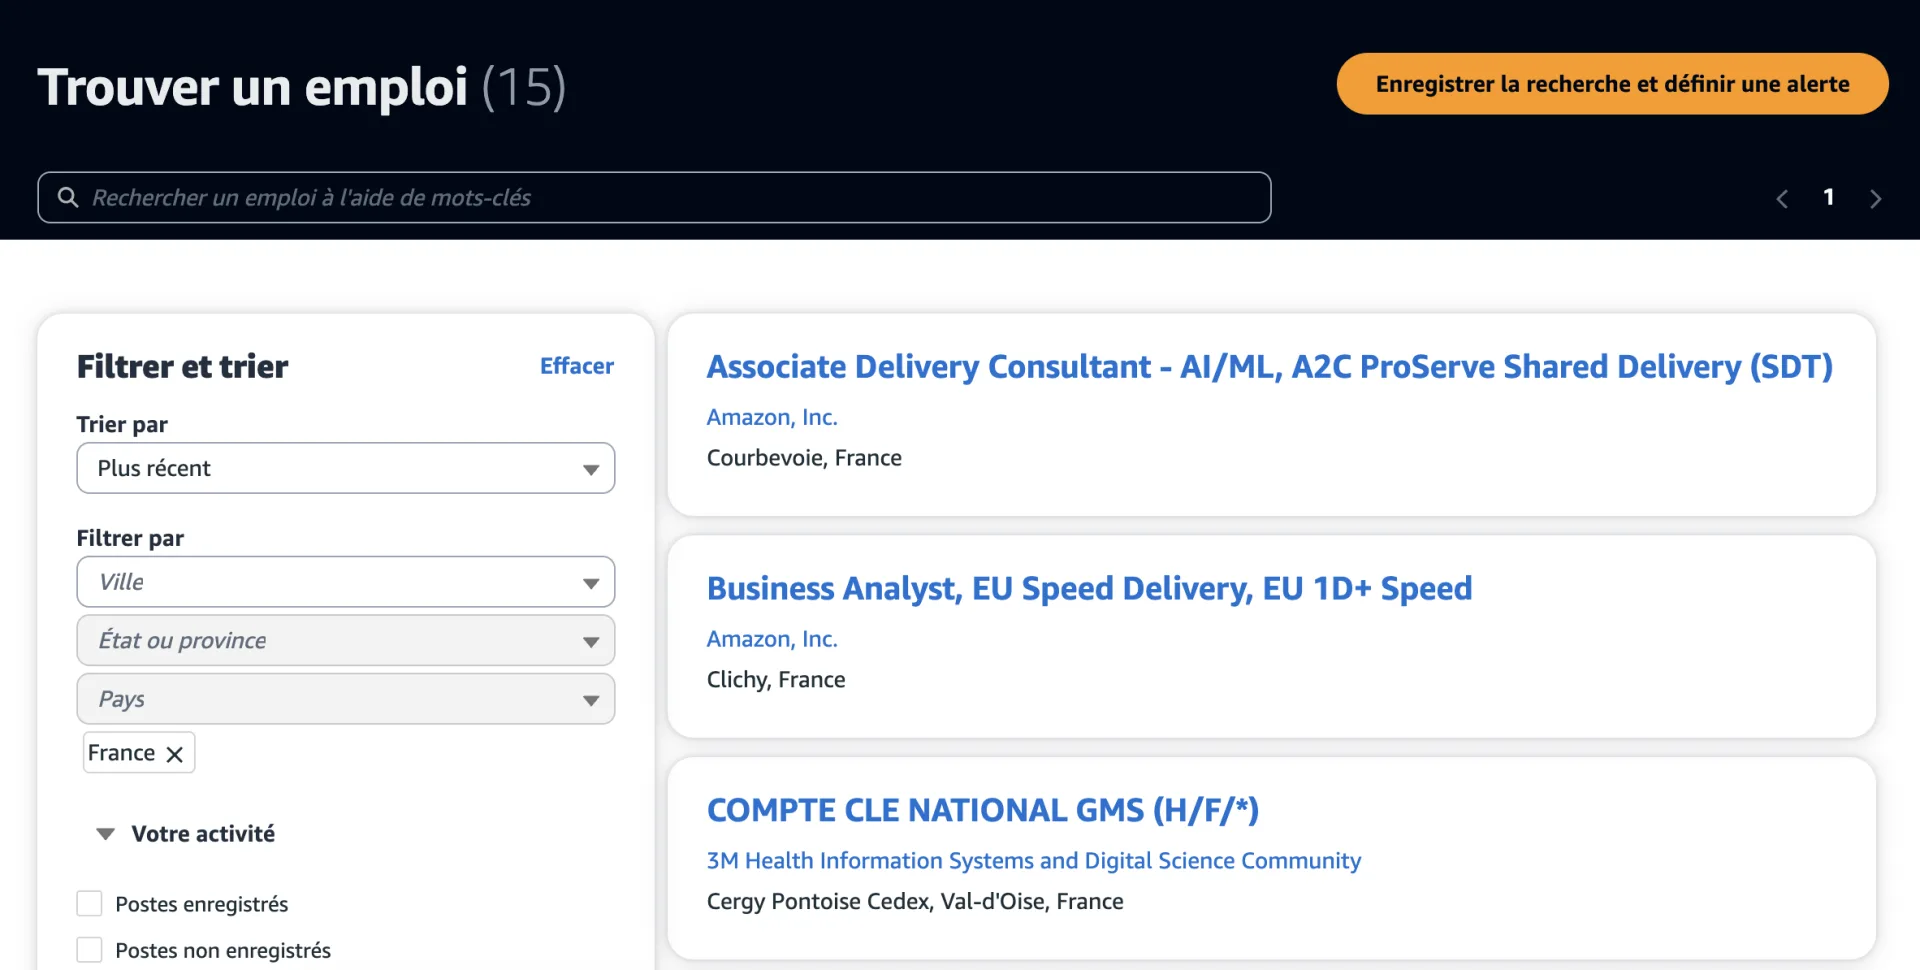Screen dimensions: 1920x970
Task: Go to previous page with left chevron
Action: (x=1782, y=199)
